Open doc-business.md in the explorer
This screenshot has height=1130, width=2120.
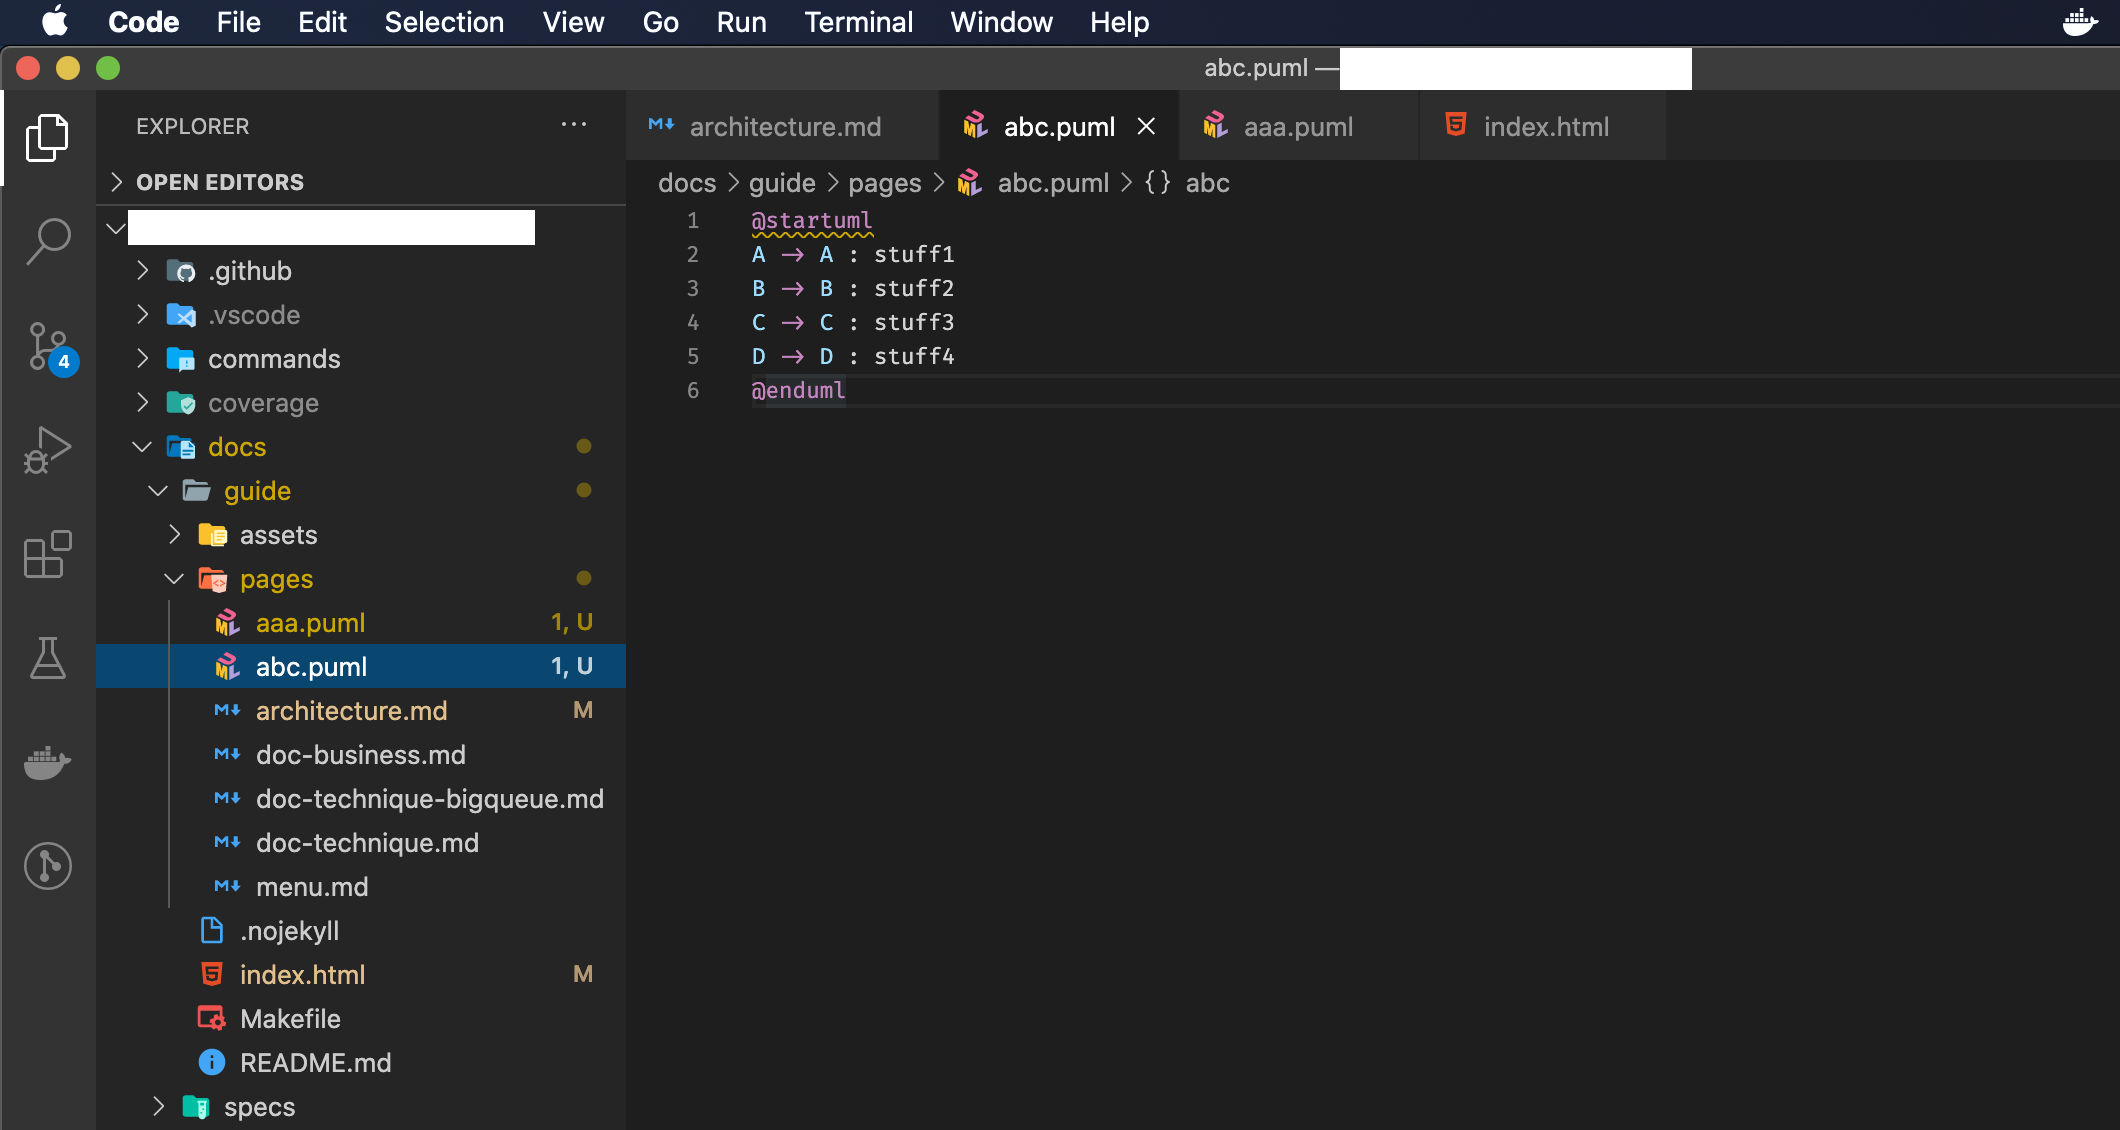pyautogui.click(x=360, y=755)
